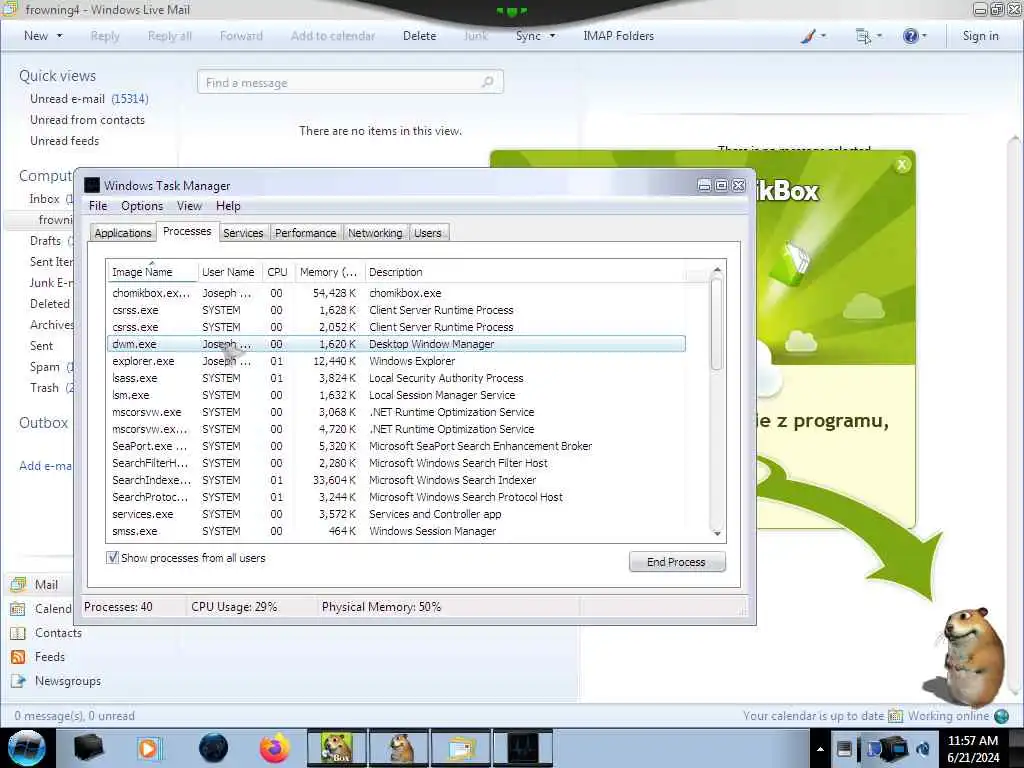Open the Task Manager File menu
Viewport: 1024px width, 768px height.
(x=98, y=206)
